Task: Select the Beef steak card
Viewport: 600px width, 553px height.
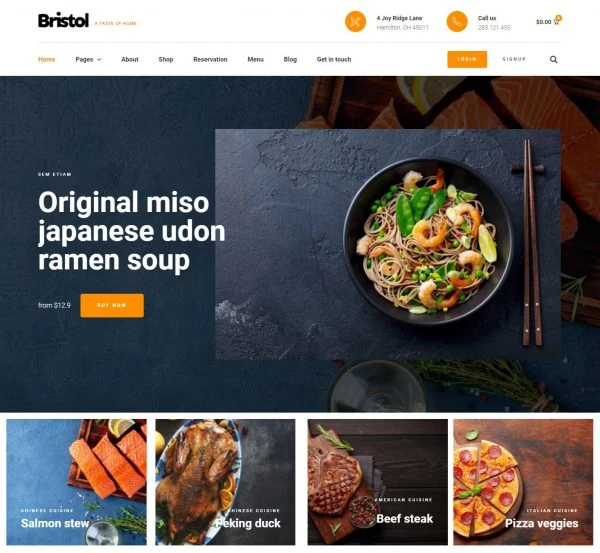Action: pyautogui.click(x=377, y=482)
